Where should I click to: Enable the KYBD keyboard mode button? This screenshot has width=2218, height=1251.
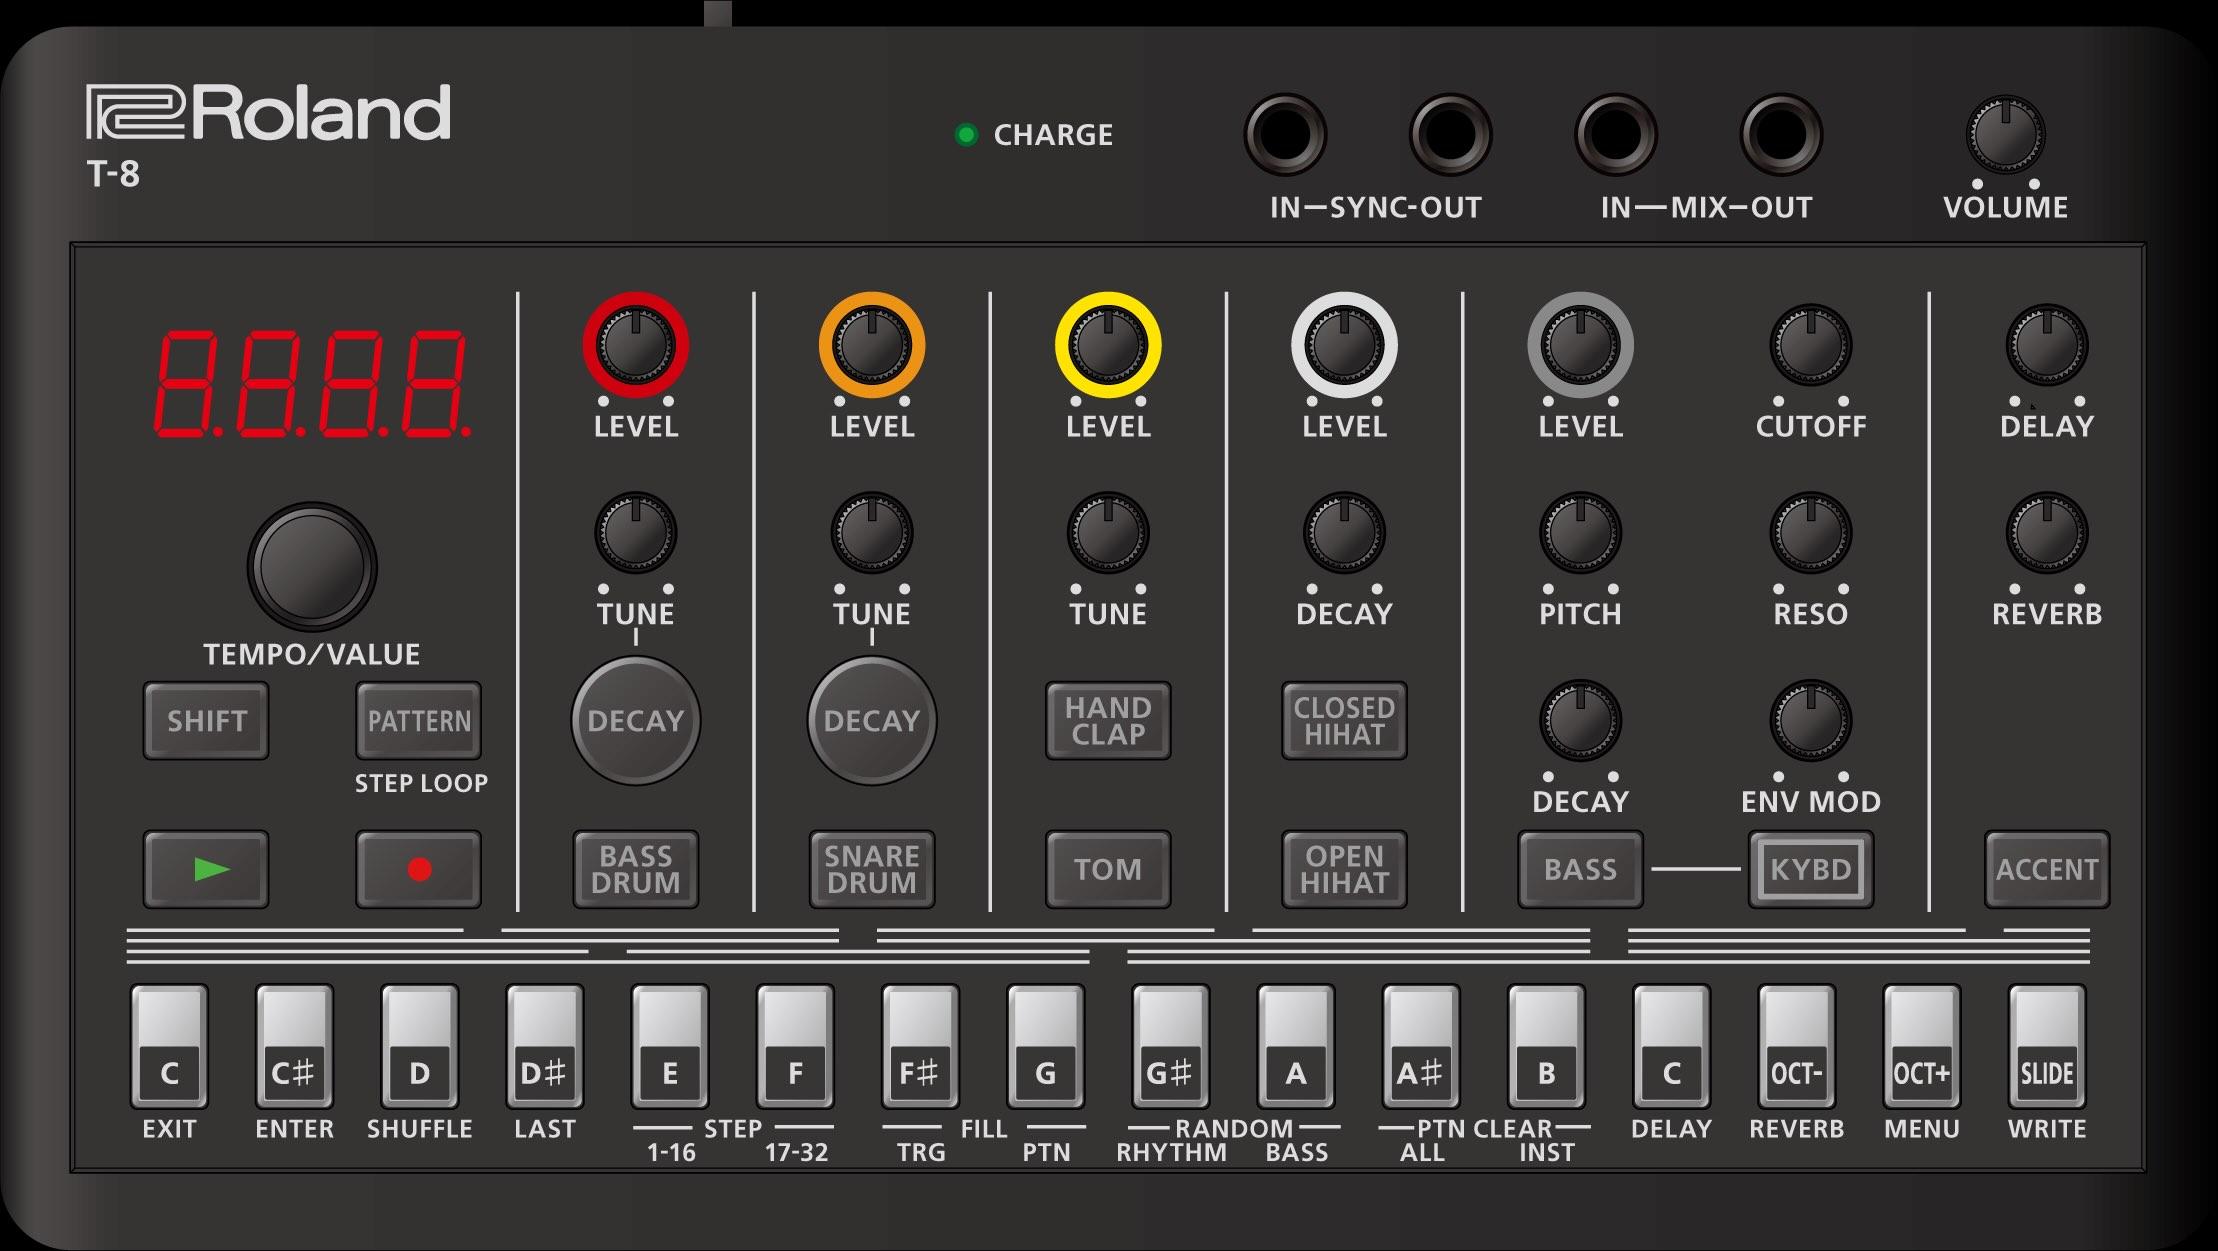(1810, 869)
